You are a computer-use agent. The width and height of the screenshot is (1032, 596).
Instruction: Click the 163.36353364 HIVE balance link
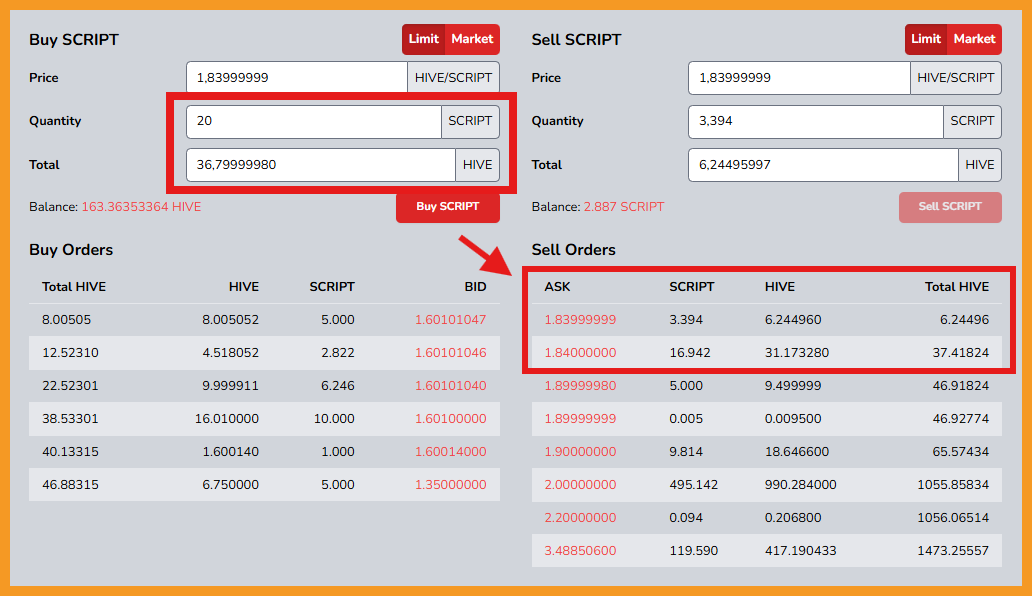coord(142,207)
